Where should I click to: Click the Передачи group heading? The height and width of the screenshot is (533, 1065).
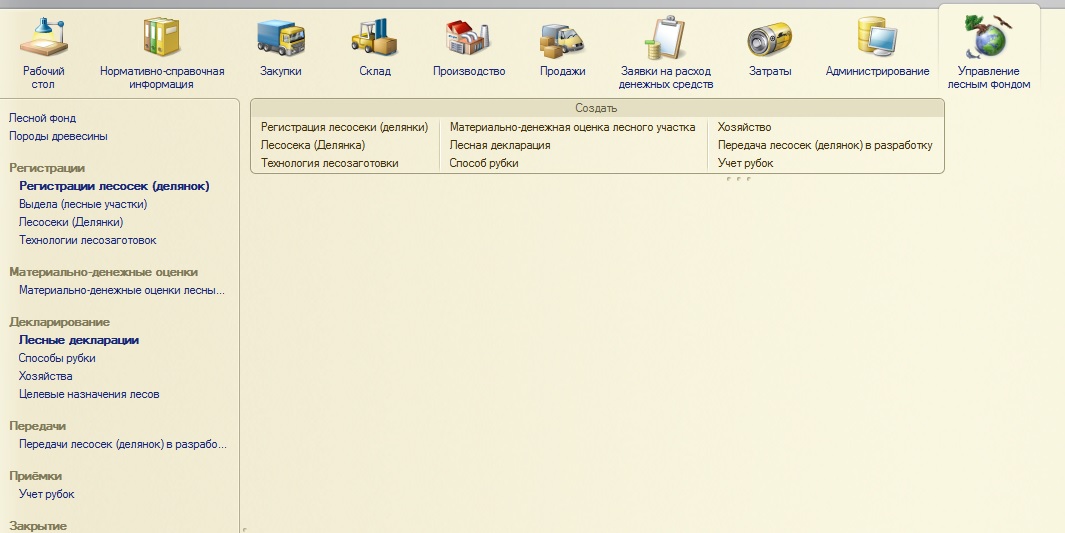37,426
